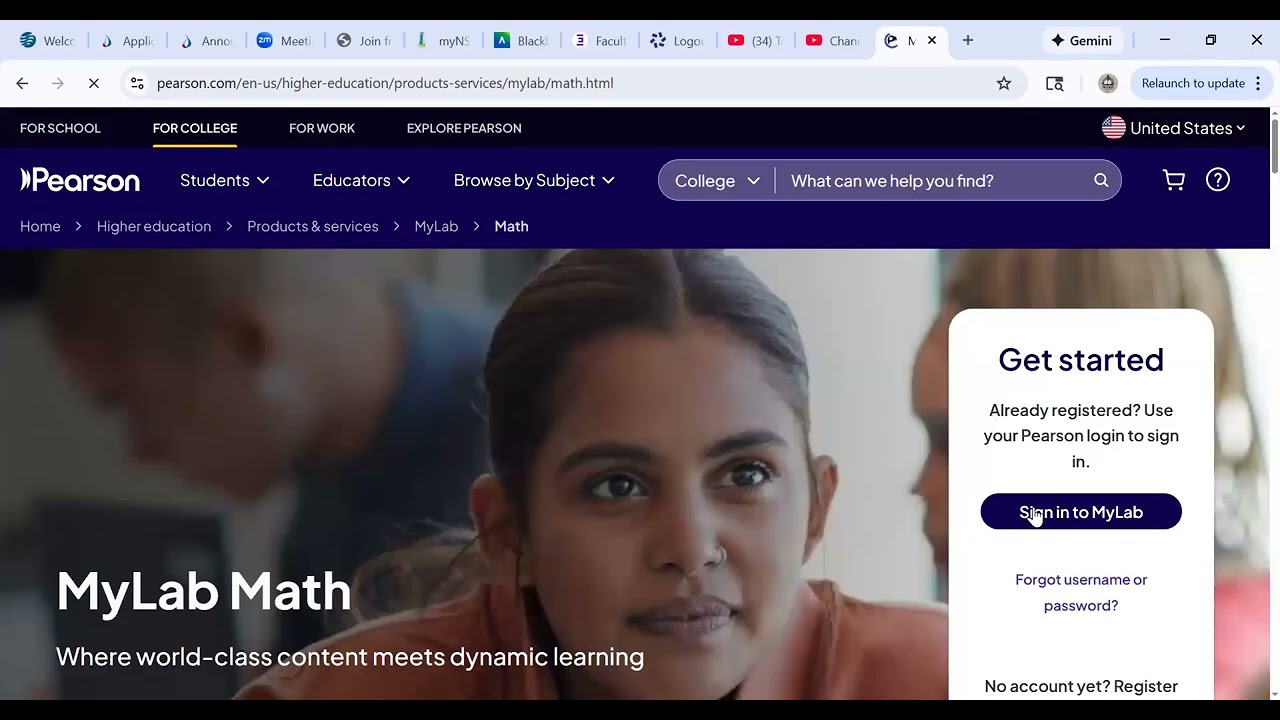Screen dimensions: 1280x720
Task: Open the Chrome profile avatar
Action: click(1107, 83)
